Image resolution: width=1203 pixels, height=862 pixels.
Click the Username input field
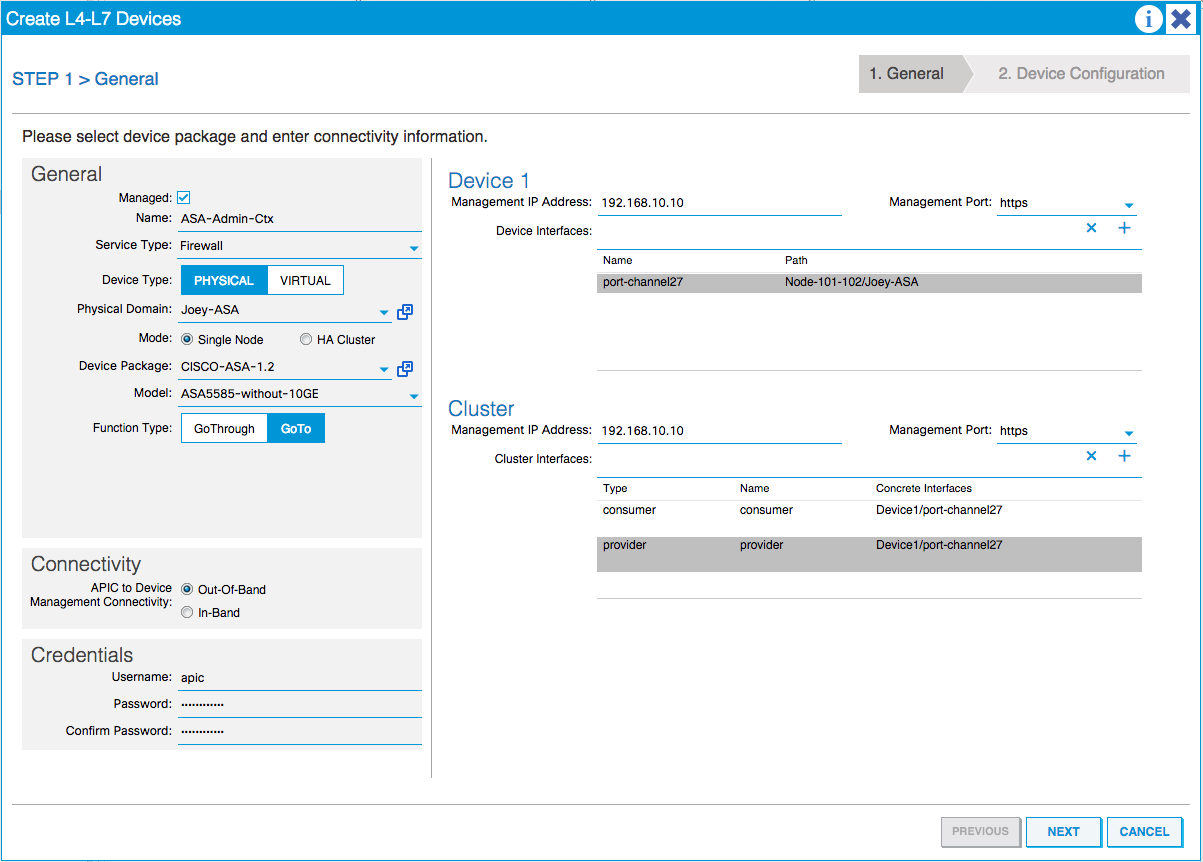(299, 678)
